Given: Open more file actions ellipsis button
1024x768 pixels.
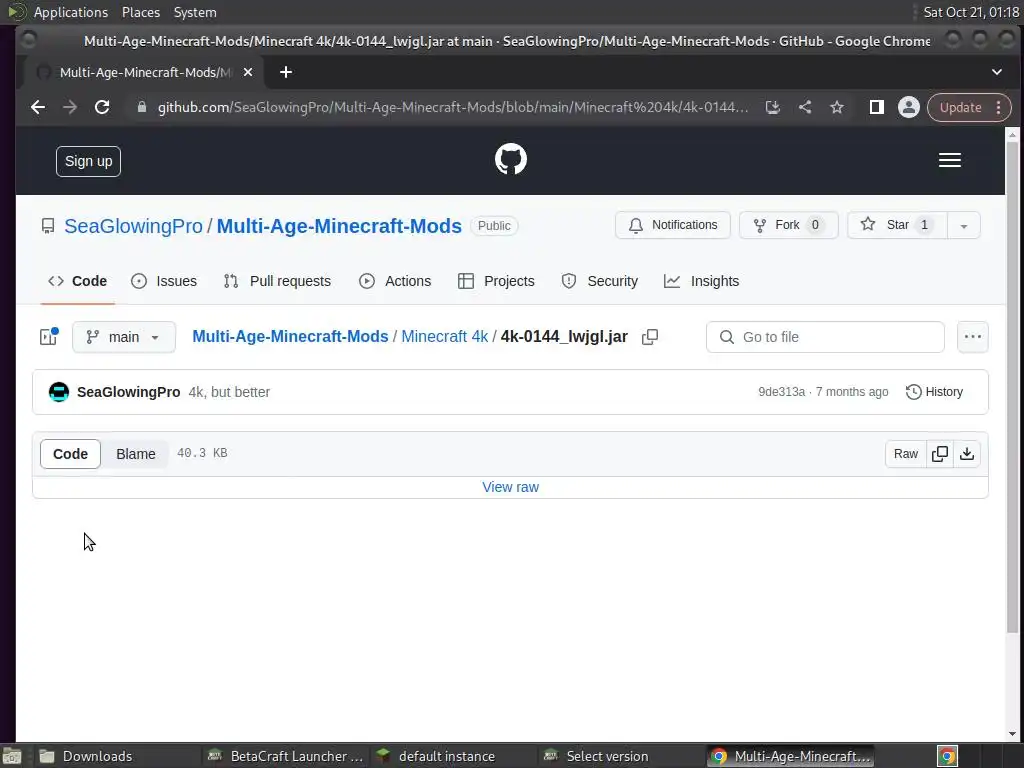Looking at the screenshot, I should [x=972, y=337].
